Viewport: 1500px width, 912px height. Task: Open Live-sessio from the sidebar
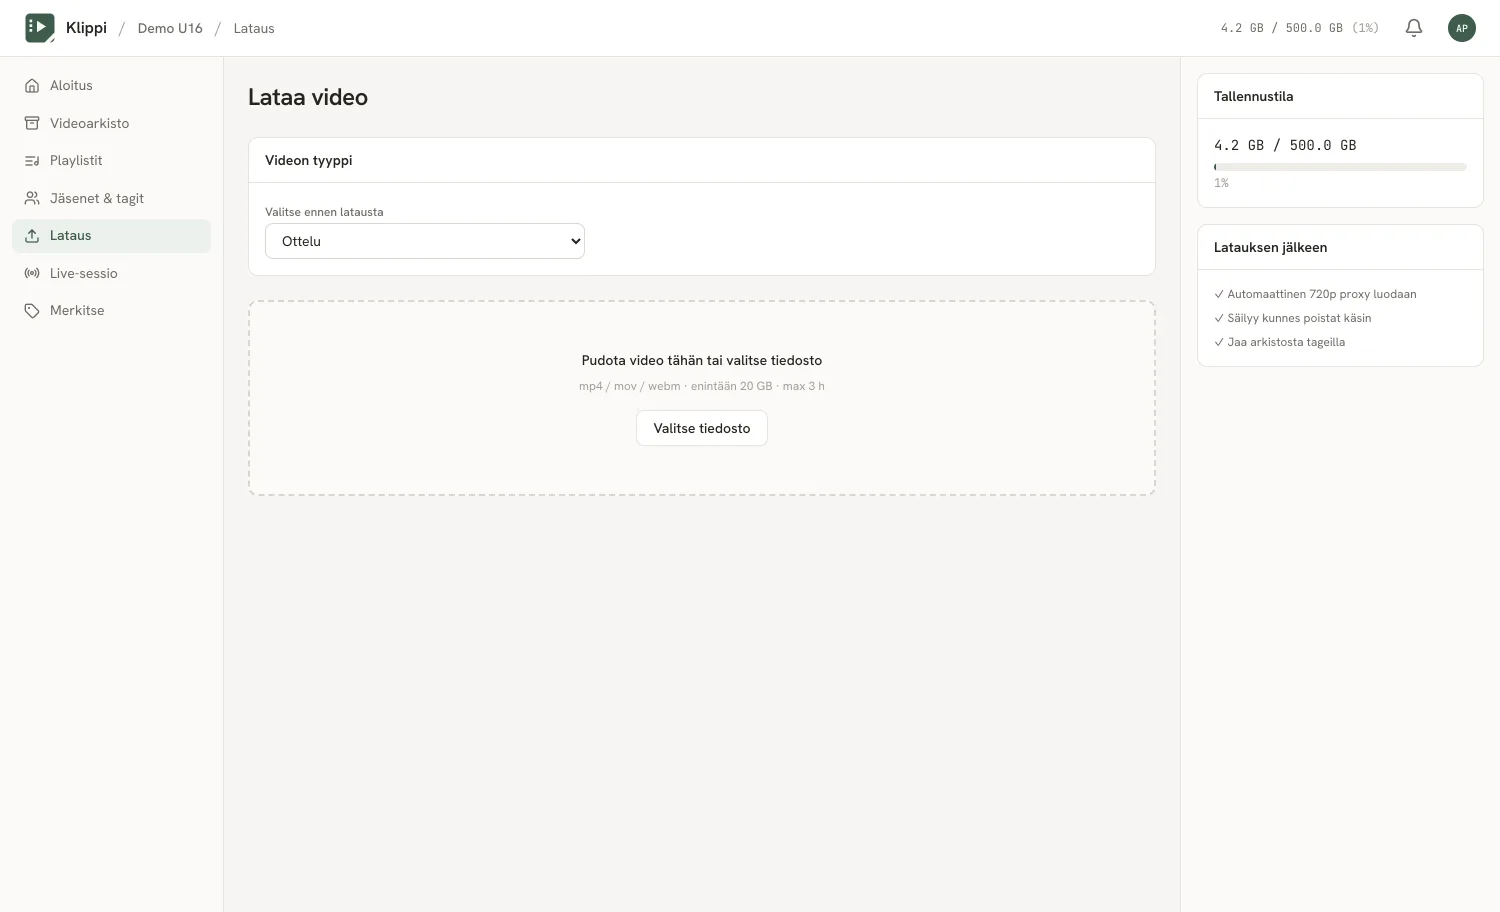pos(111,273)
